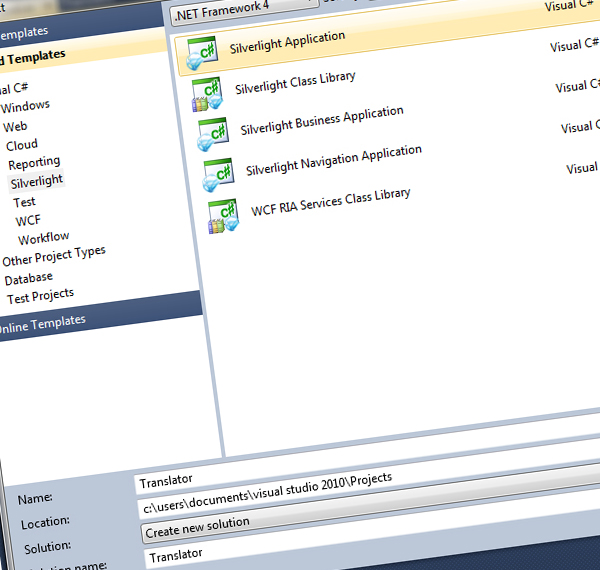Select the Visual C# tree node

pos(14,89)
